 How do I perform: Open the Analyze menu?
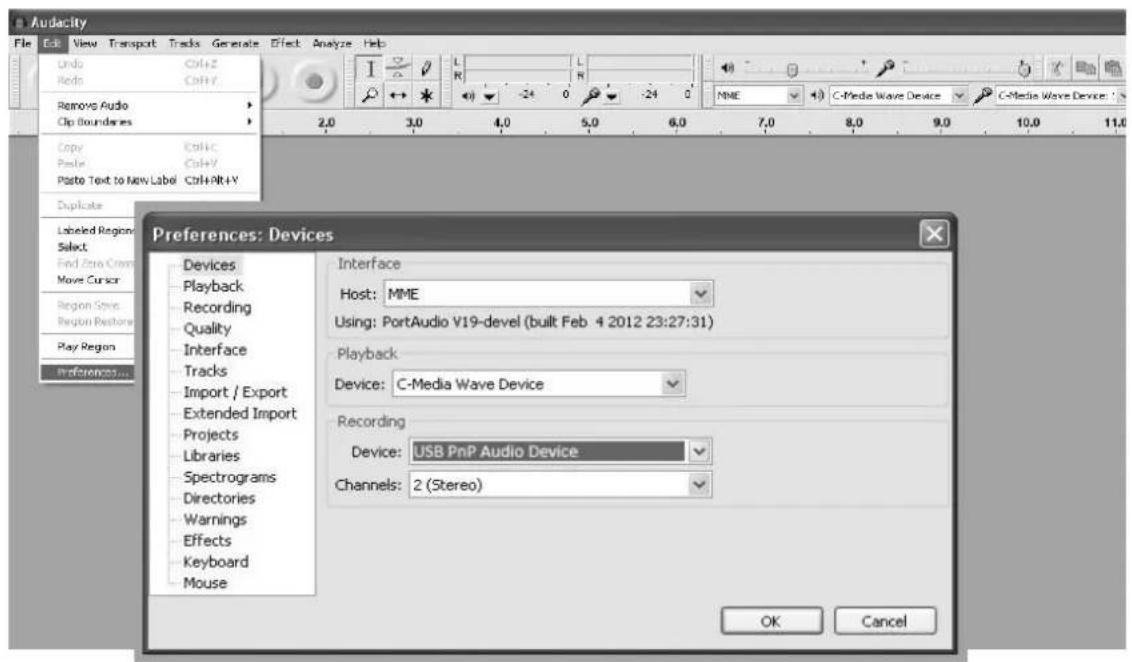[x=332, y=43]
